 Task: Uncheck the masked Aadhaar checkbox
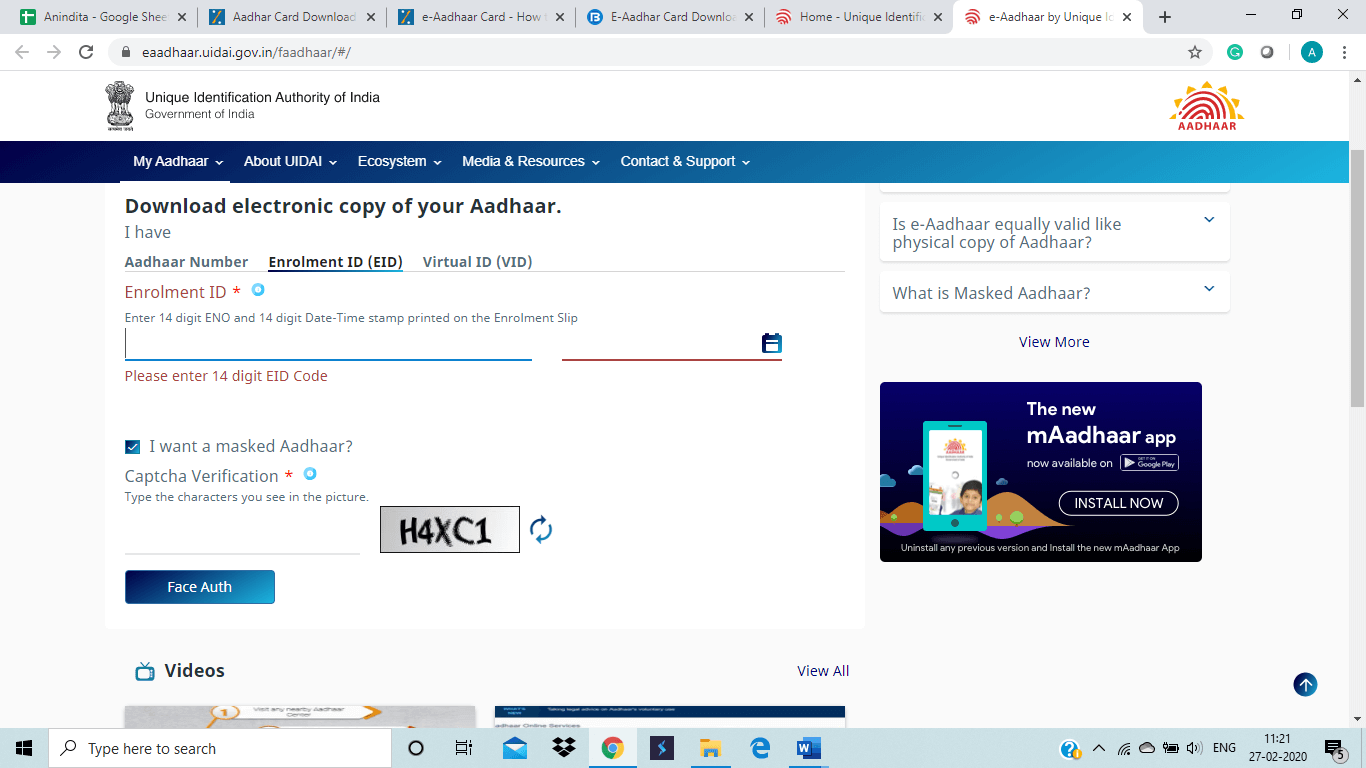point(133,447)
